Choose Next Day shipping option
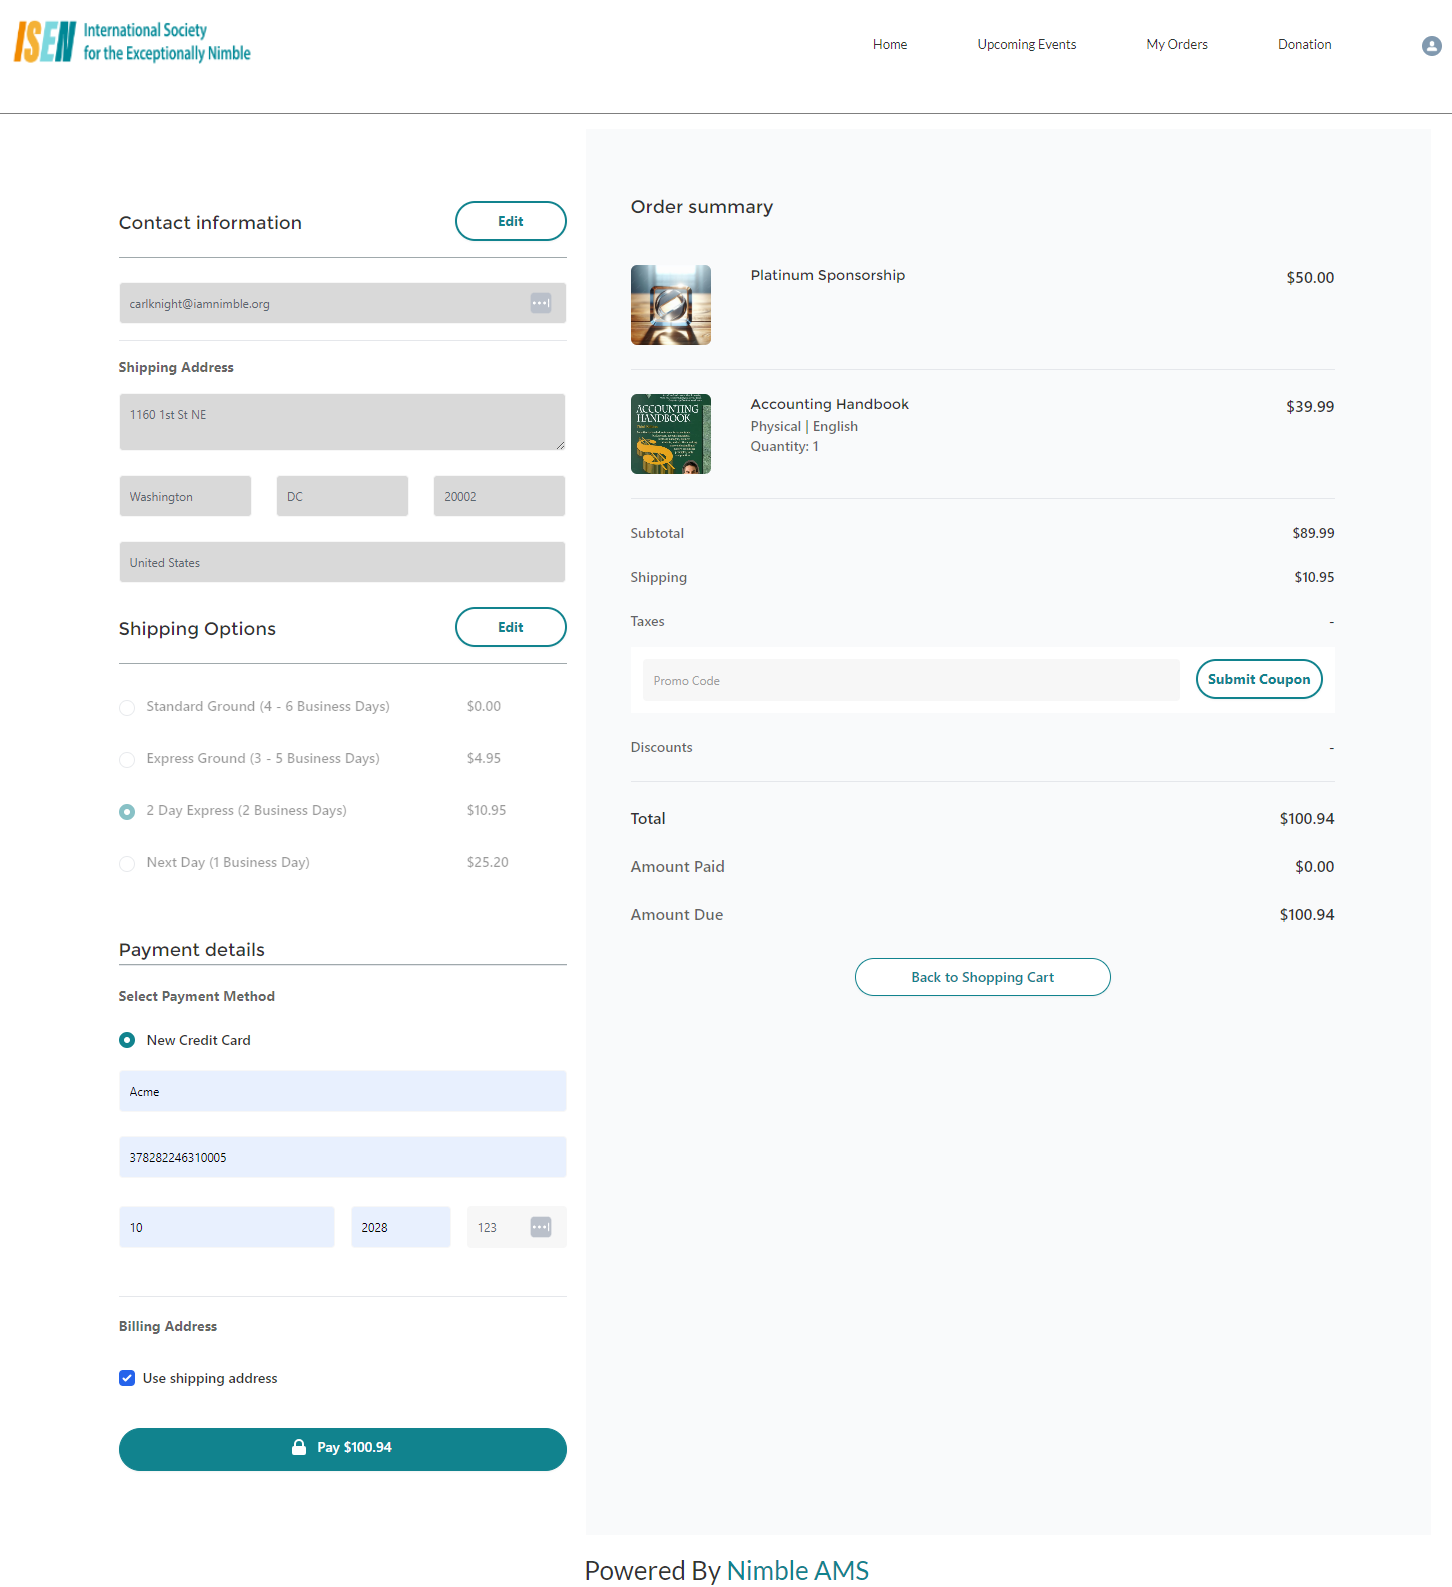The height and width of the screenshot is (1587, 1452). (x=127, y=864)
